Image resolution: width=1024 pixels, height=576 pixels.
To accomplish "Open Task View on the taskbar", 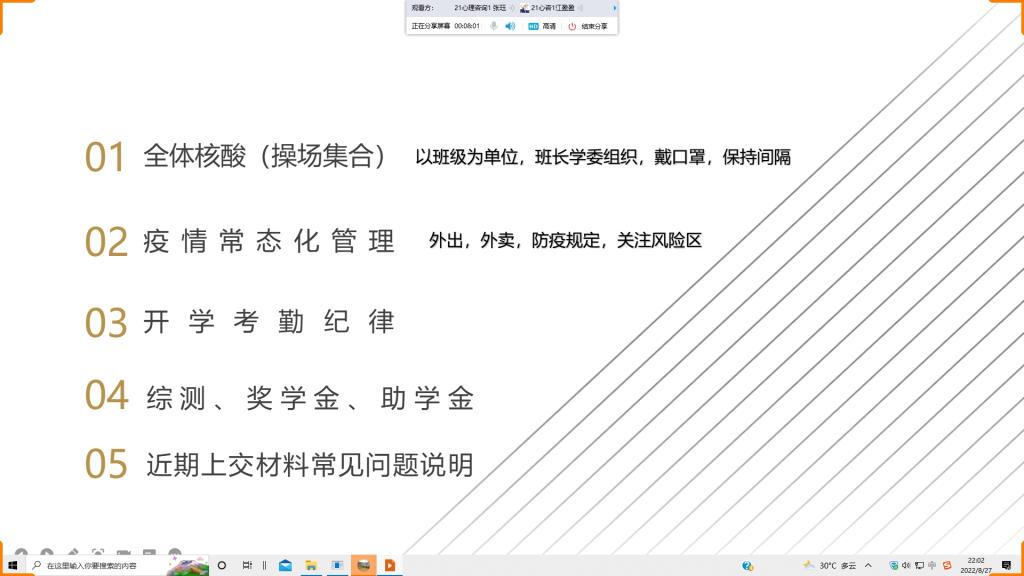I will 247,565.
